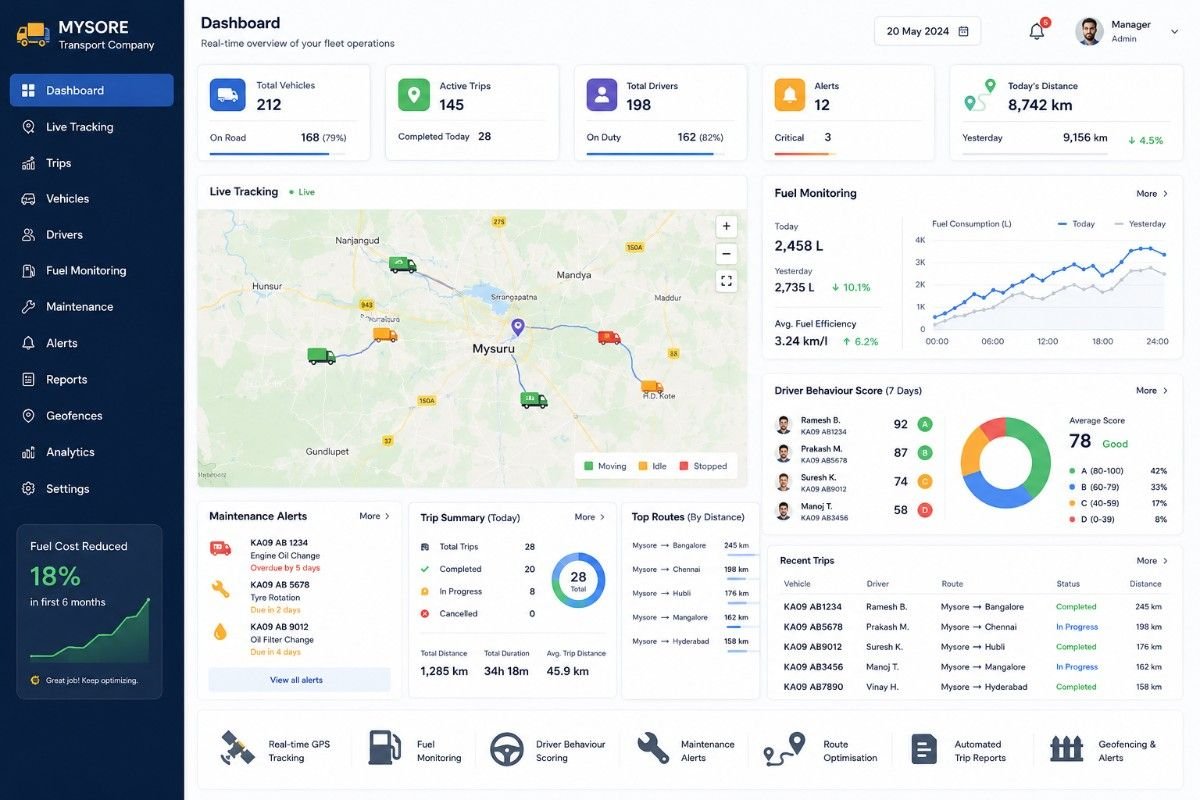Image resolution: width=1200 pixels, height=800 pixels.
Task: Click the Alerts bell sidebar icon
Action: pos(28,343)
